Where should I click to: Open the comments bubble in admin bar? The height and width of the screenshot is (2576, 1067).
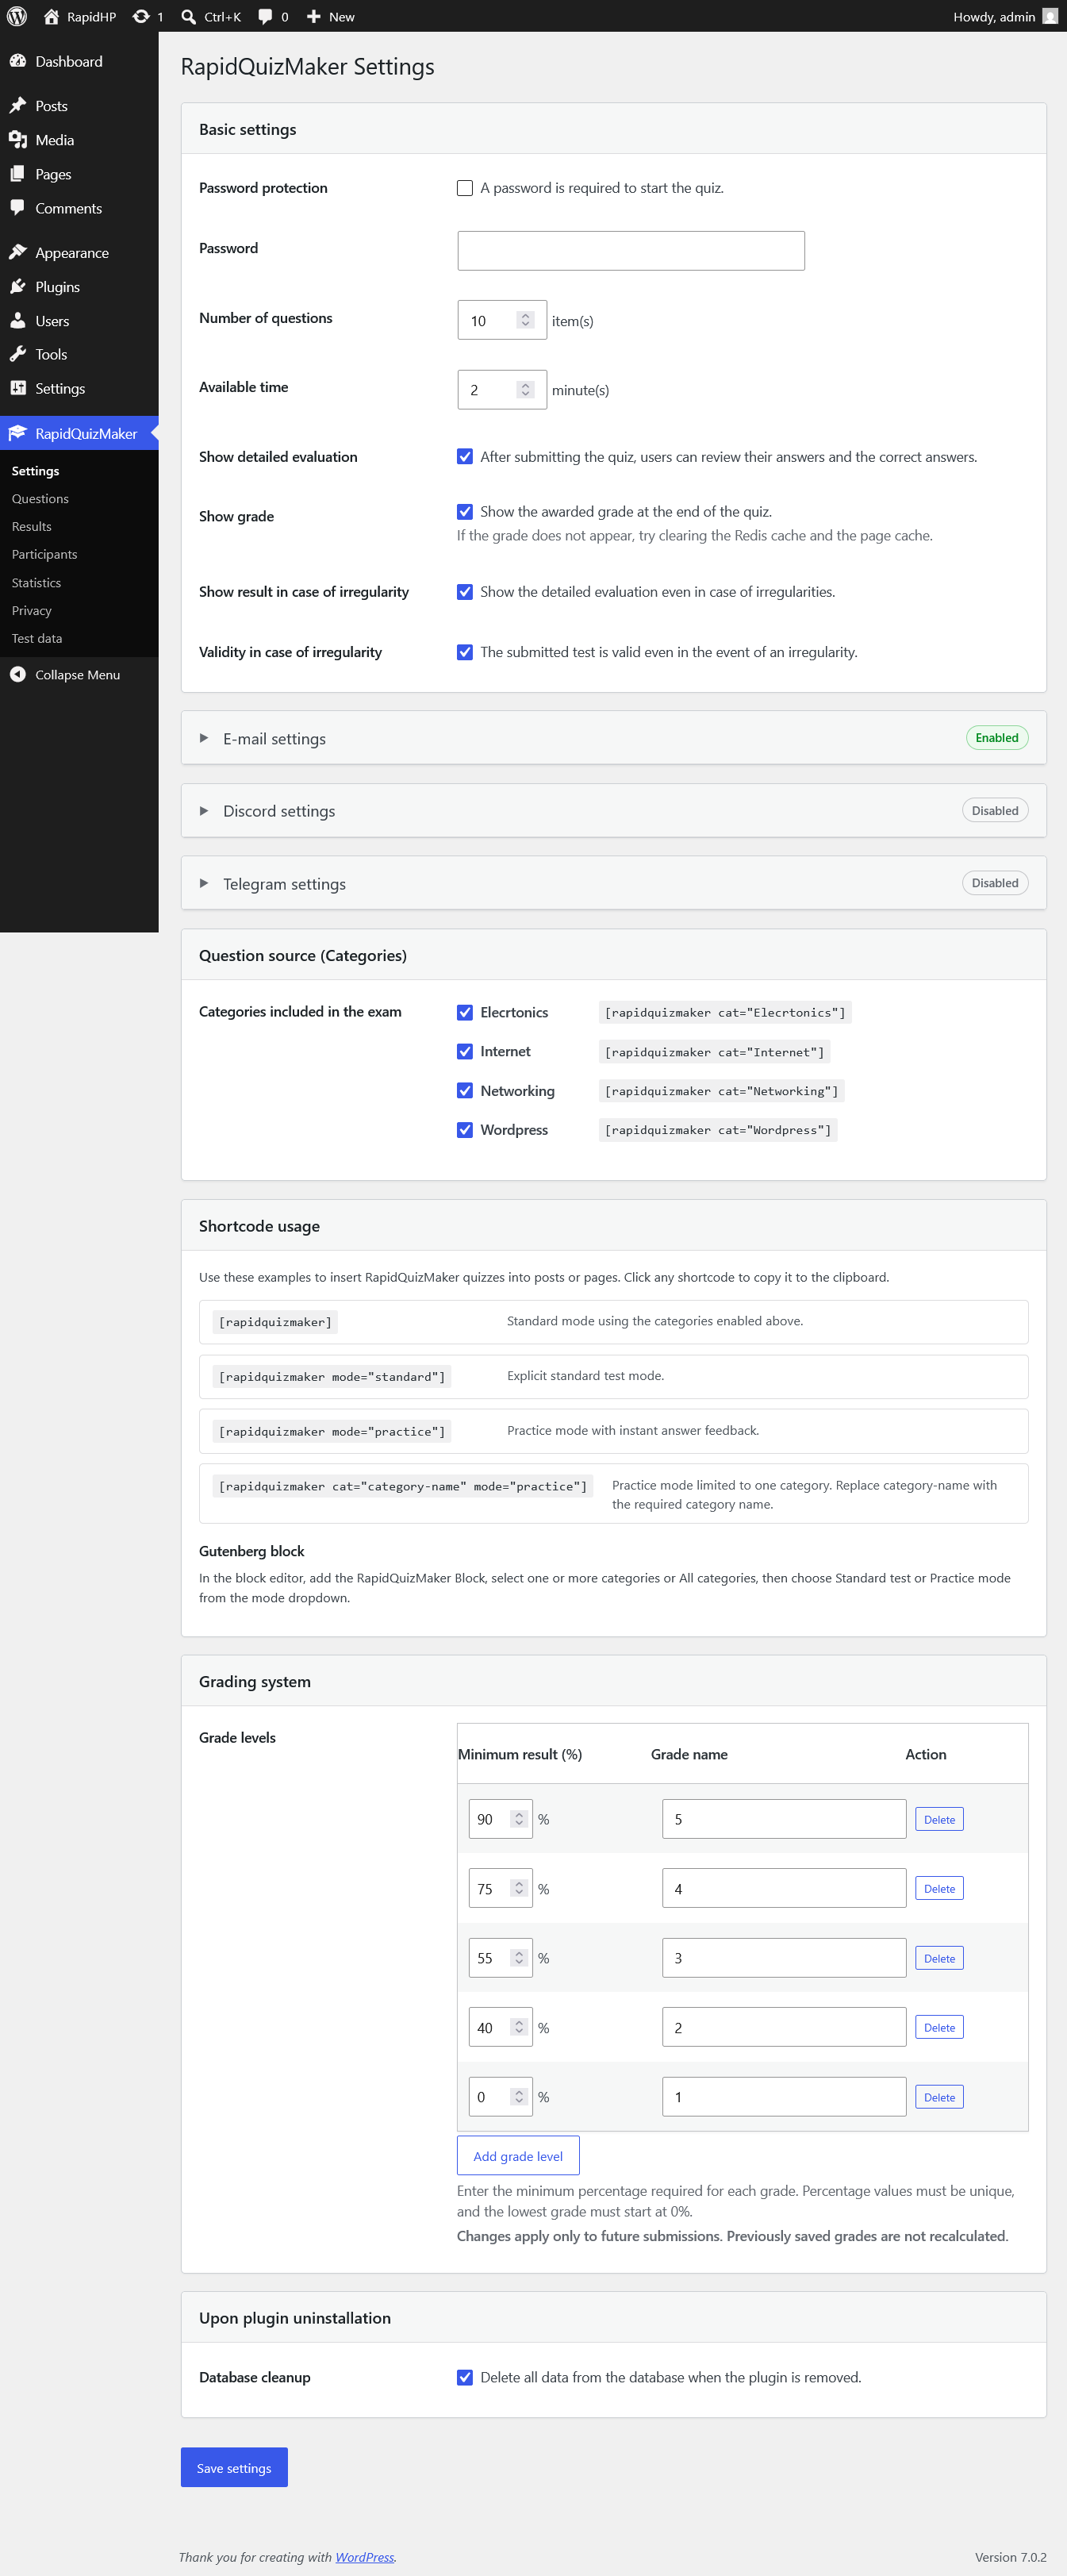[x=265, y=16]
